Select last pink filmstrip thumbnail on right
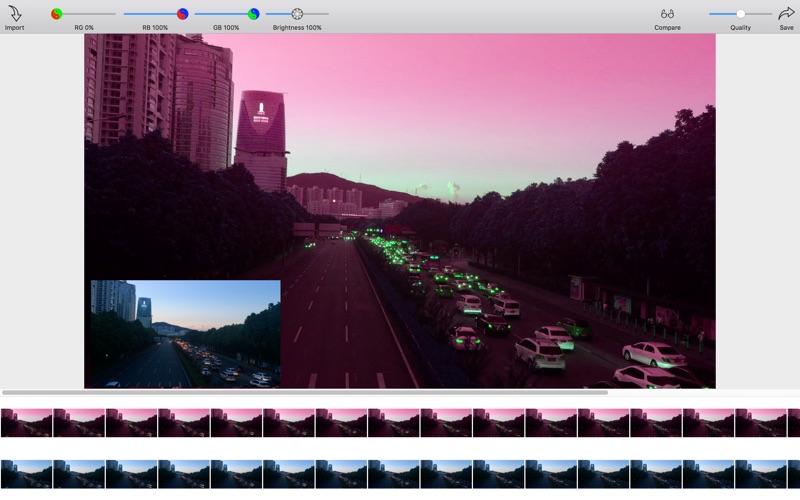The height and width of the screenshot is (500, 800). tap(794, 422)
